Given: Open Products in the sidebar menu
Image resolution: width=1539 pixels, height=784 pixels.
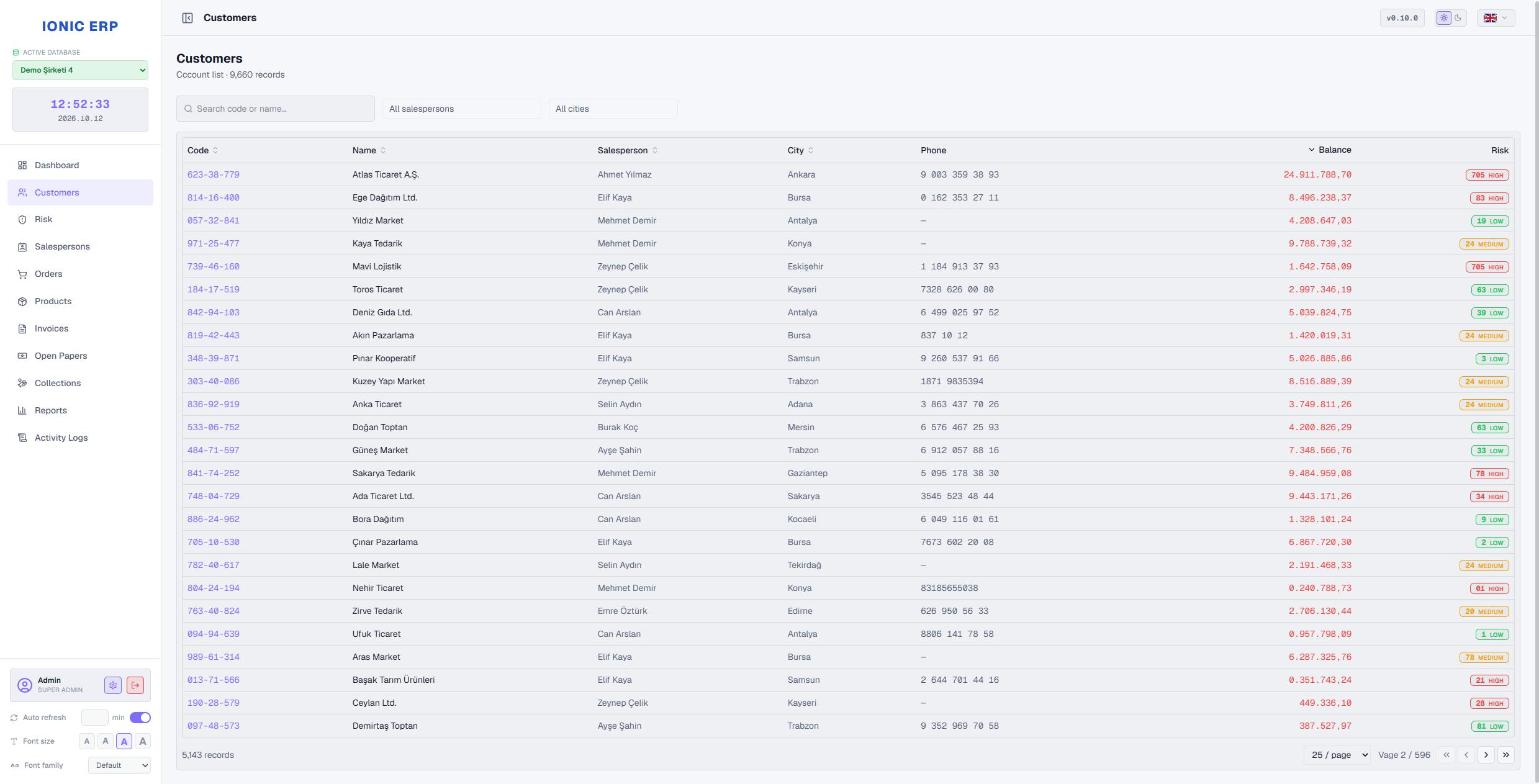Looking at the screenshot, I should (80, 301).
